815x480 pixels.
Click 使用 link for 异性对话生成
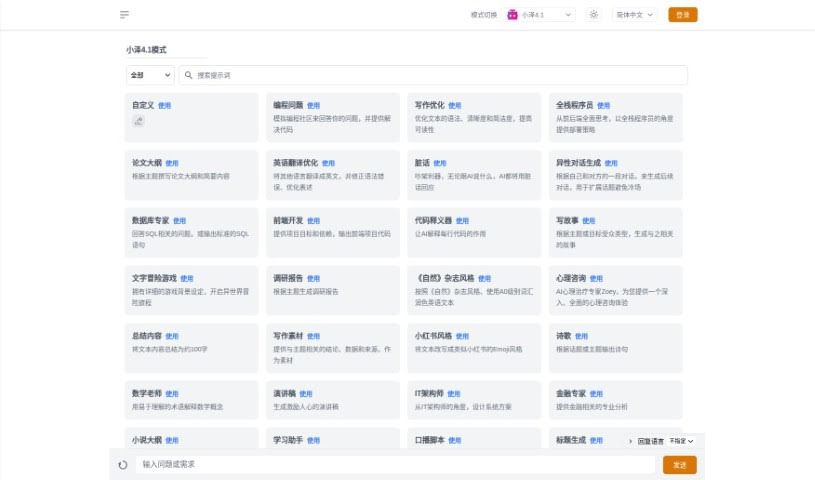(611, 163)
